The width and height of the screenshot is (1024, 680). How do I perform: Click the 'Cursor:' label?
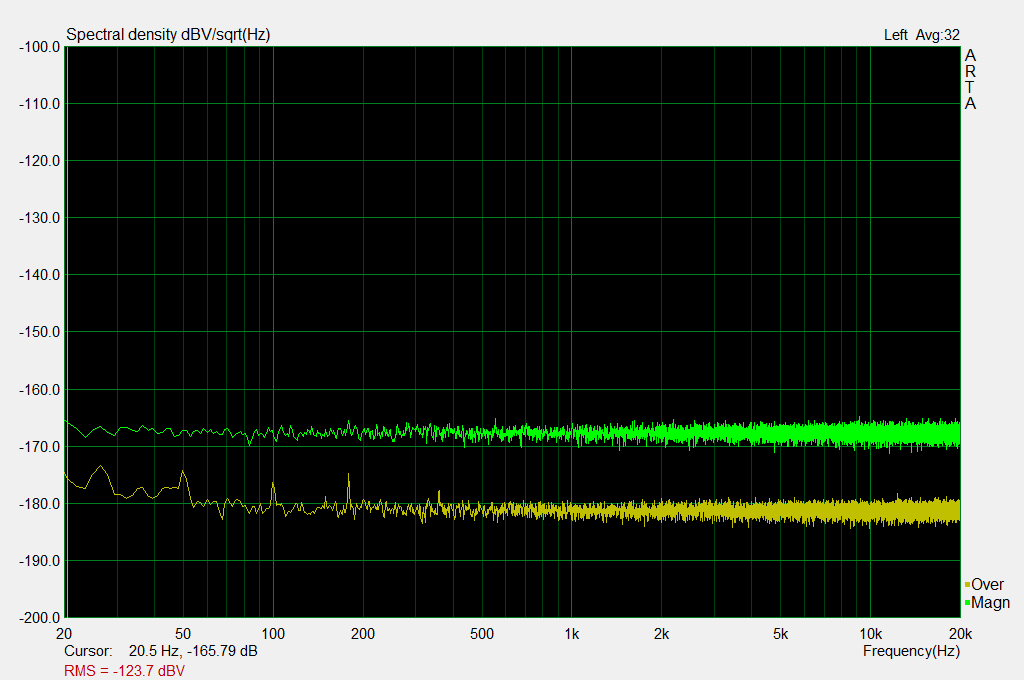coord(88,651)
